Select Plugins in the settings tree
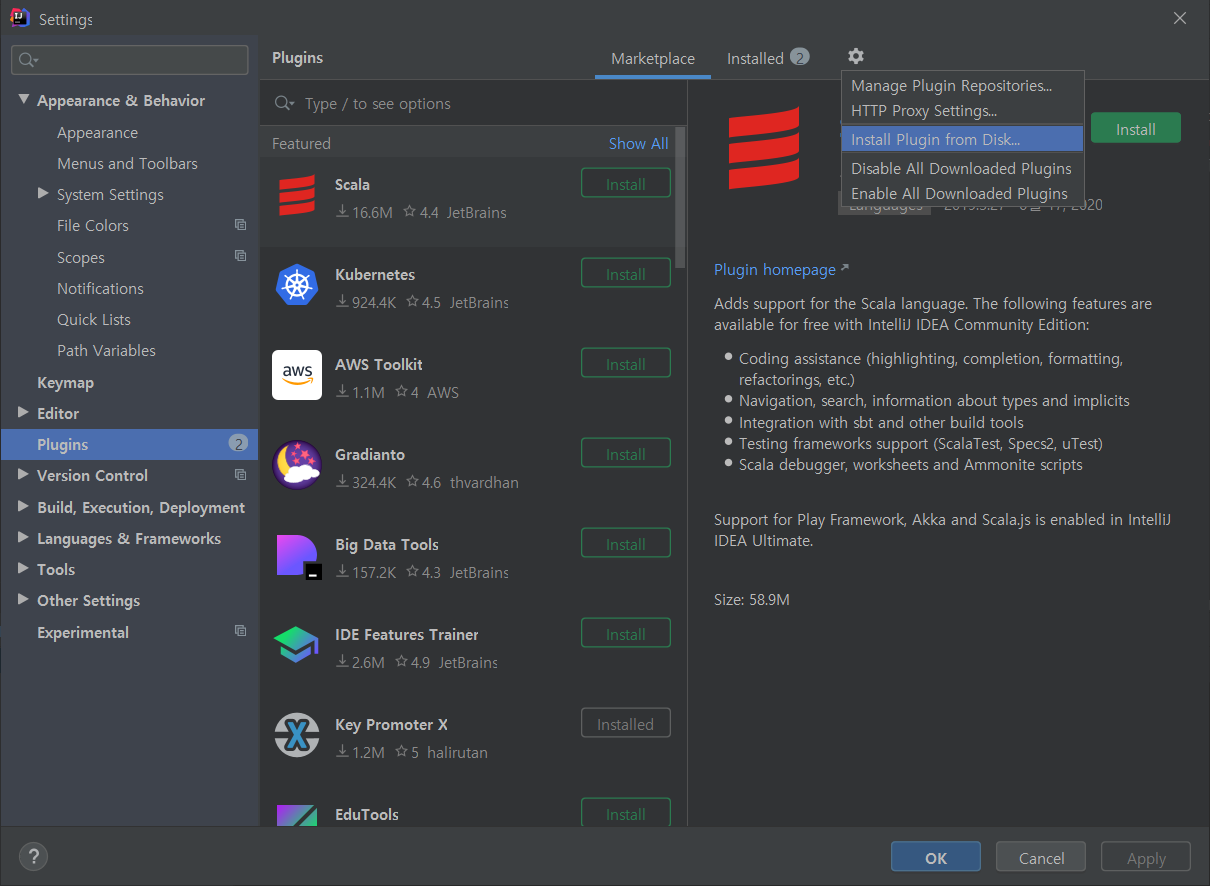This screenshot has width=1210, height=886. (x=130, y=444)
